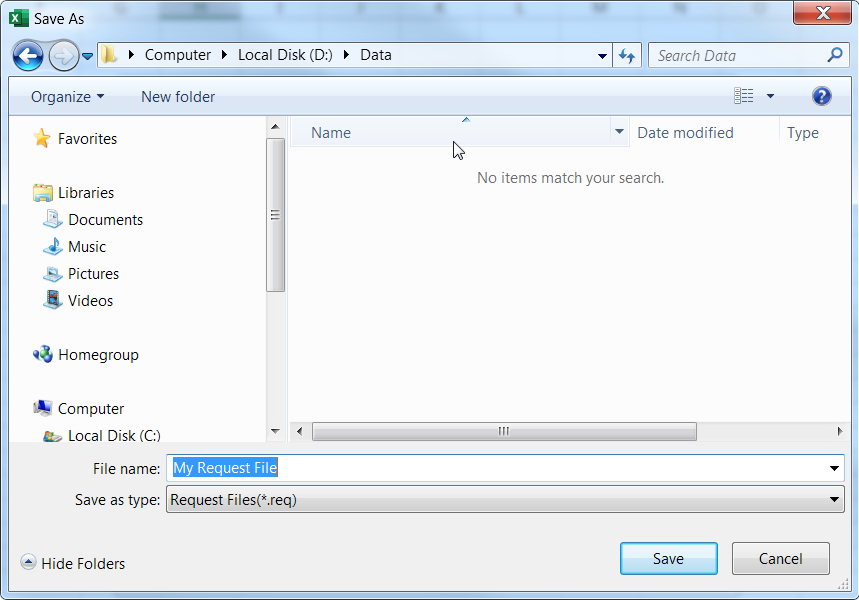Open the File name history dropdown
This screenshot has width=859, height=600.
835,468
